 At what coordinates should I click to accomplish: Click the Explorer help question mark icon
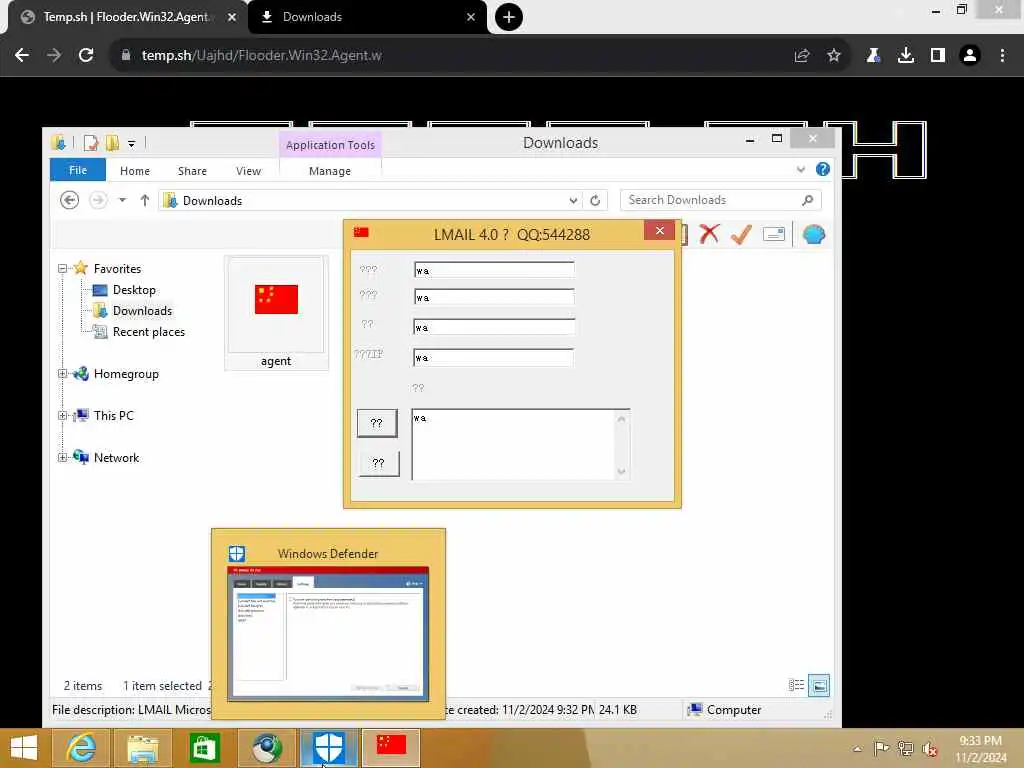[x=823, y=170]
